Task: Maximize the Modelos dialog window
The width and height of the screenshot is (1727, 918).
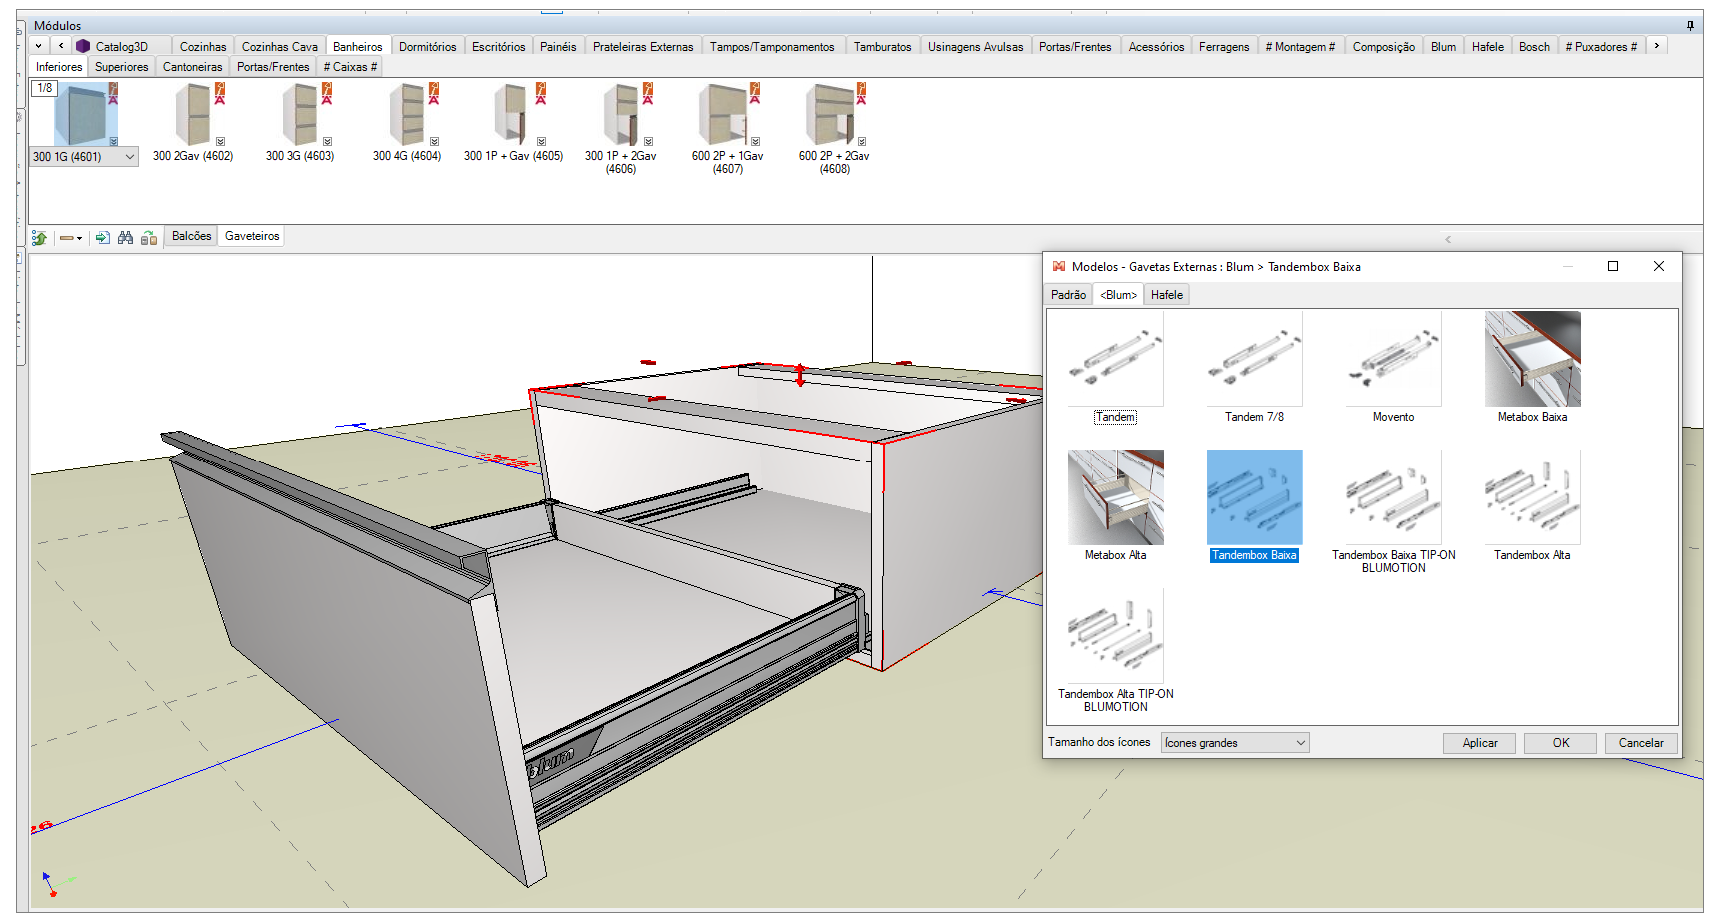Action: 1613,266
